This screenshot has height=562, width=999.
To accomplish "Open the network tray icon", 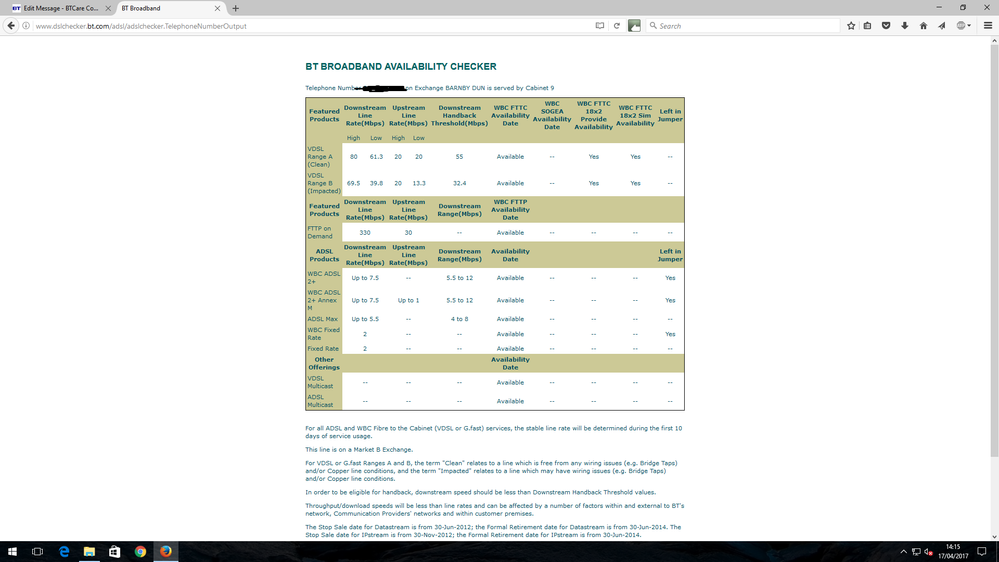I will (916, 552).
